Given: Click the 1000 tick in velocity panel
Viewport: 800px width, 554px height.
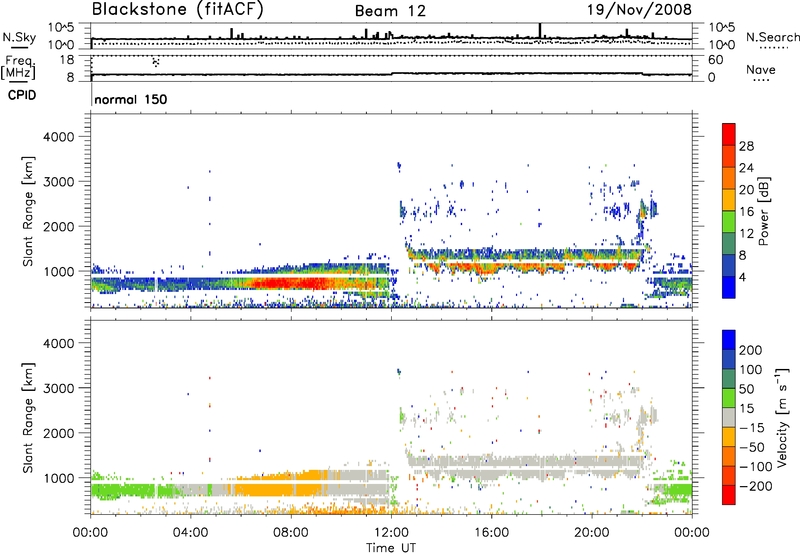Looking at the screenshot, I should 58,478.
